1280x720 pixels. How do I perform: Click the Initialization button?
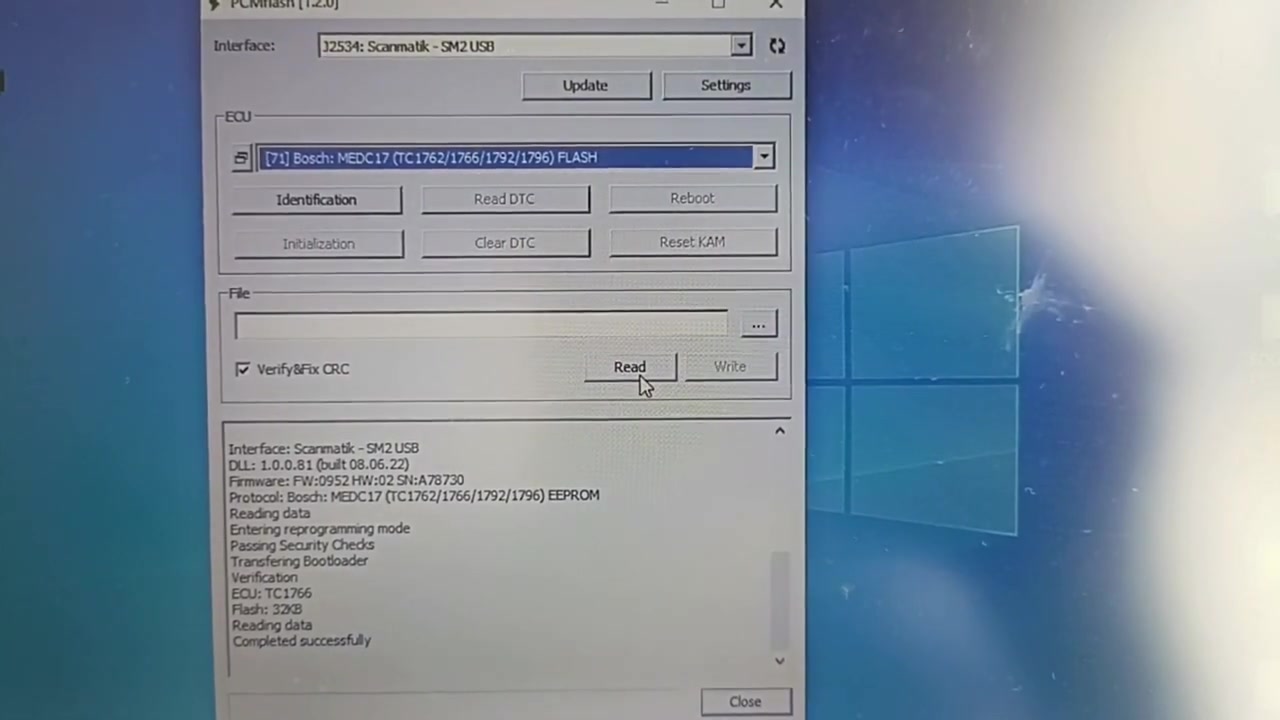319,243
